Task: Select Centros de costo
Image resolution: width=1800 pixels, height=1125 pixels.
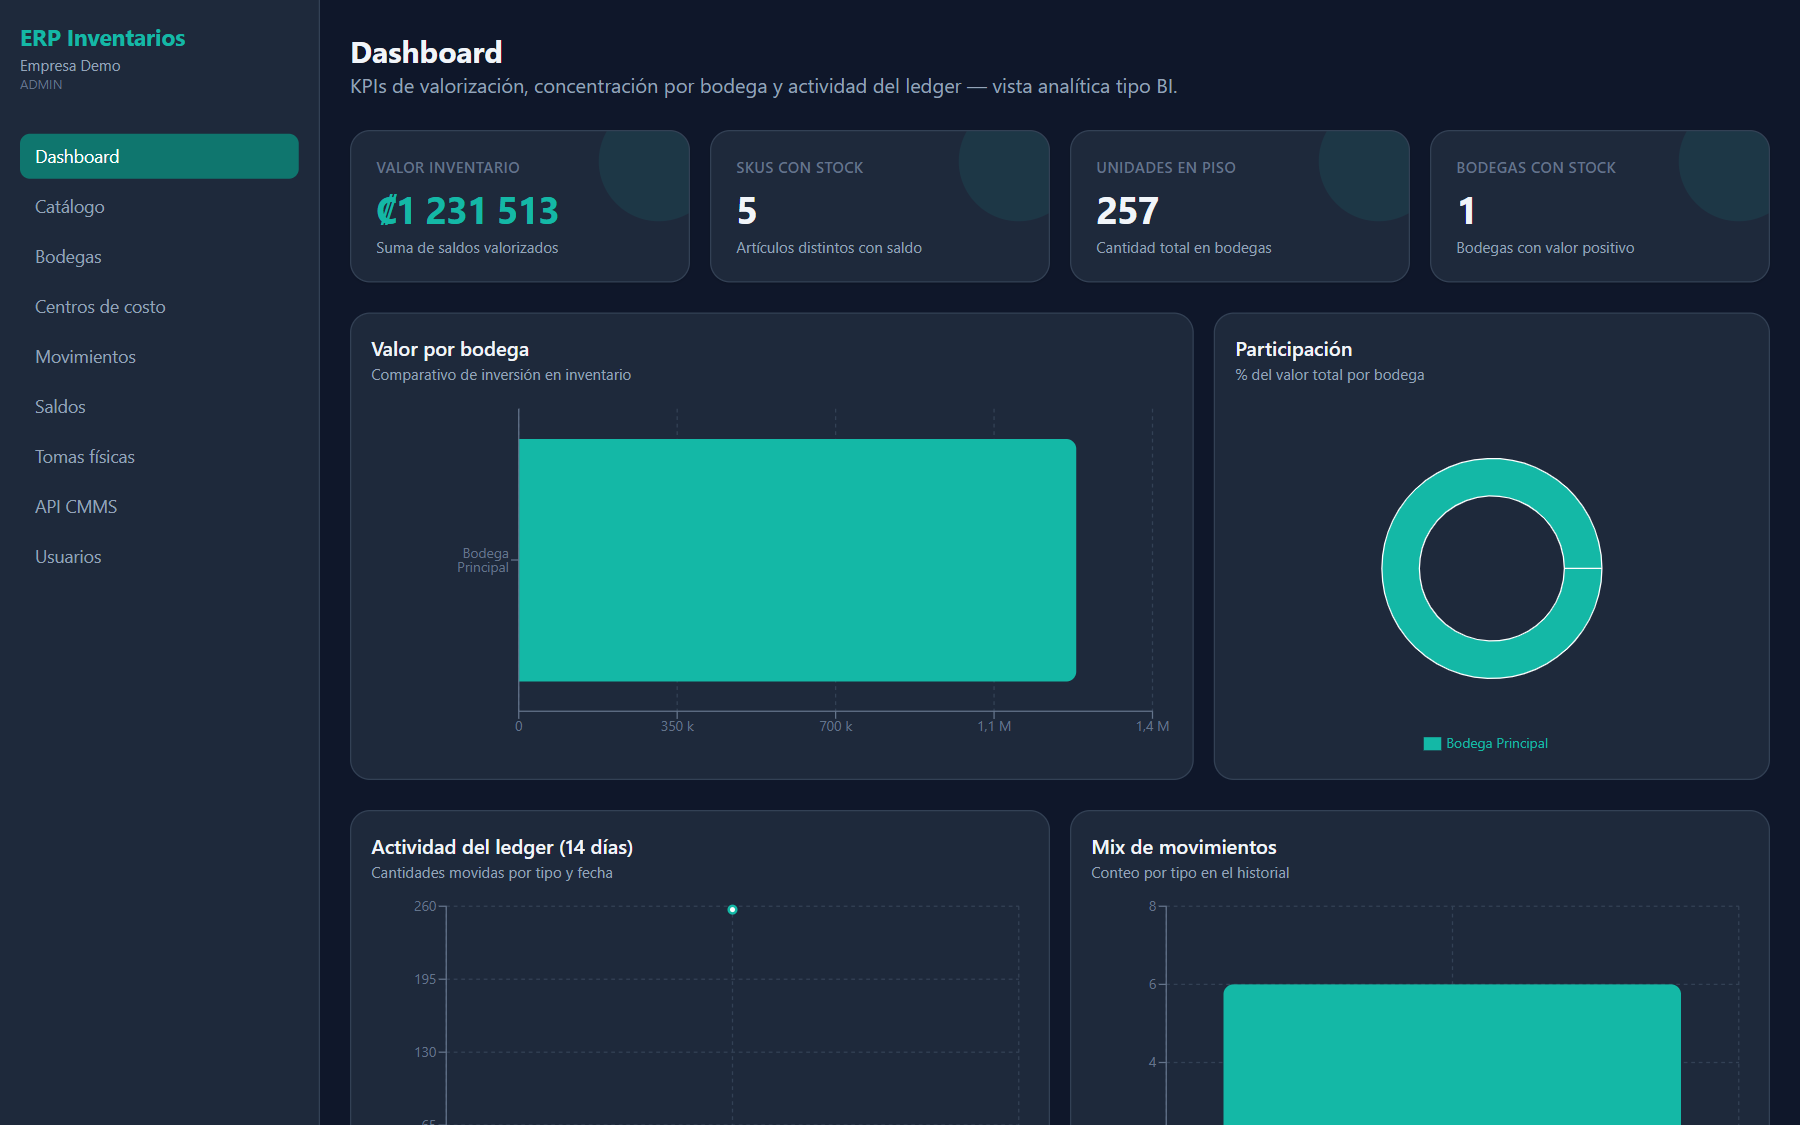Action: point(159,307)
